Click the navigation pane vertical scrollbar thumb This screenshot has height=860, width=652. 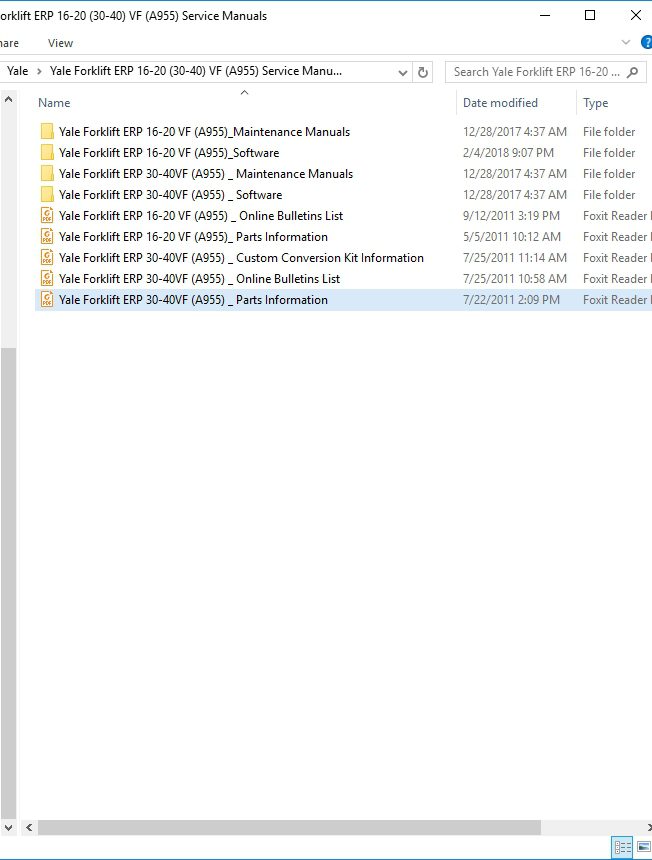pyautogui.click(x=8, y=582)
